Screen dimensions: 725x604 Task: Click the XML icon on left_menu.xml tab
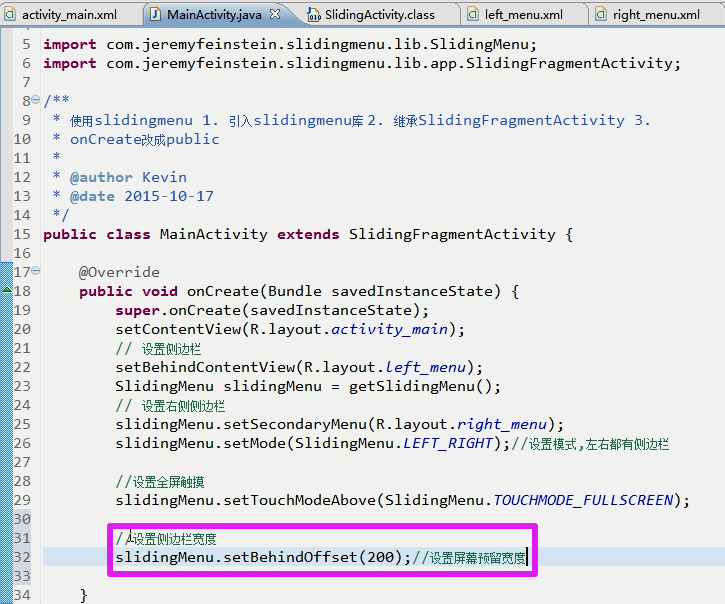point(473,14)
